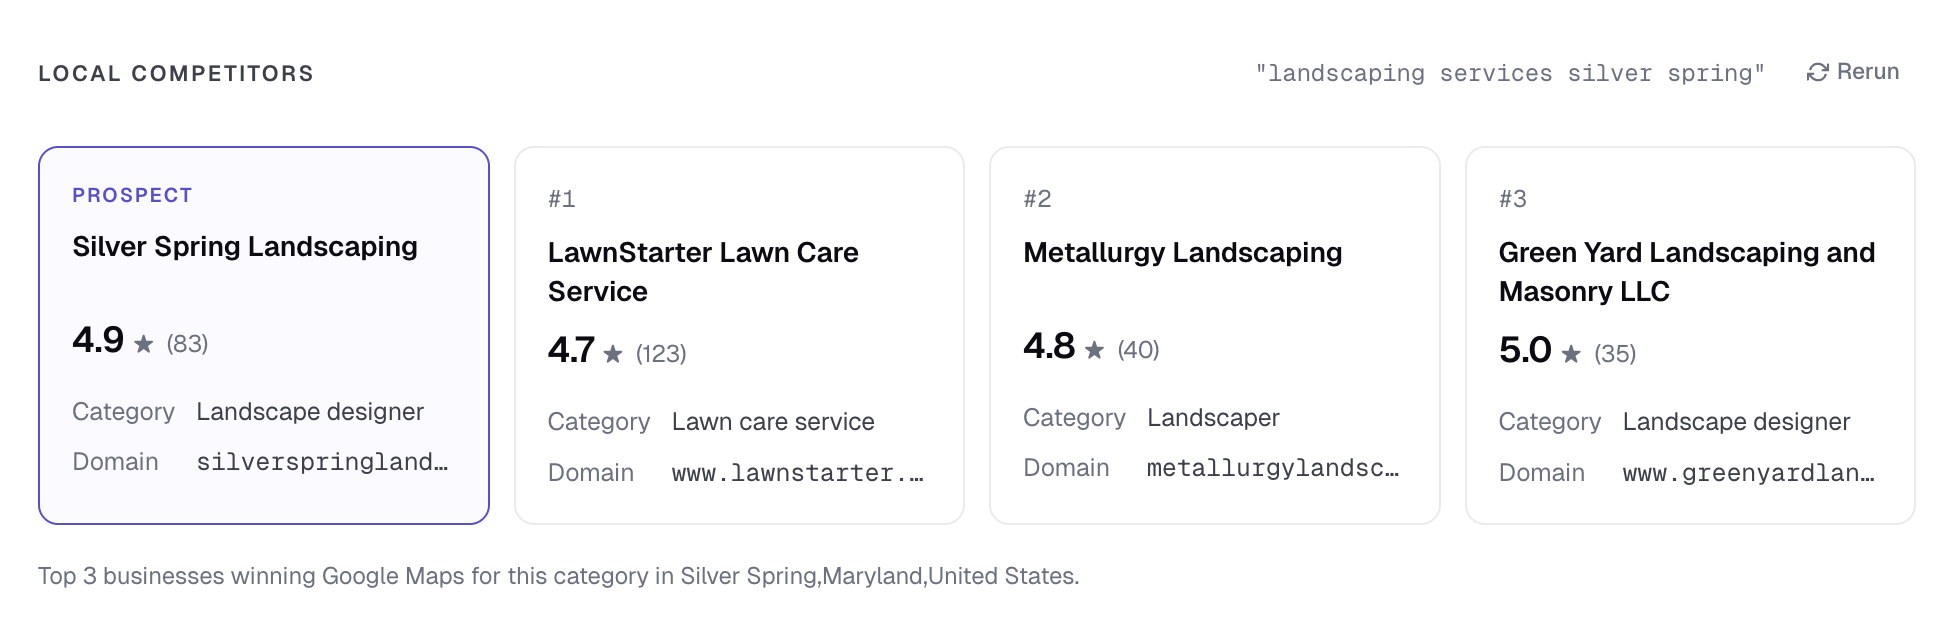
Task: Select the Silver Spring Landscaping prospect title
Action: 245,247
